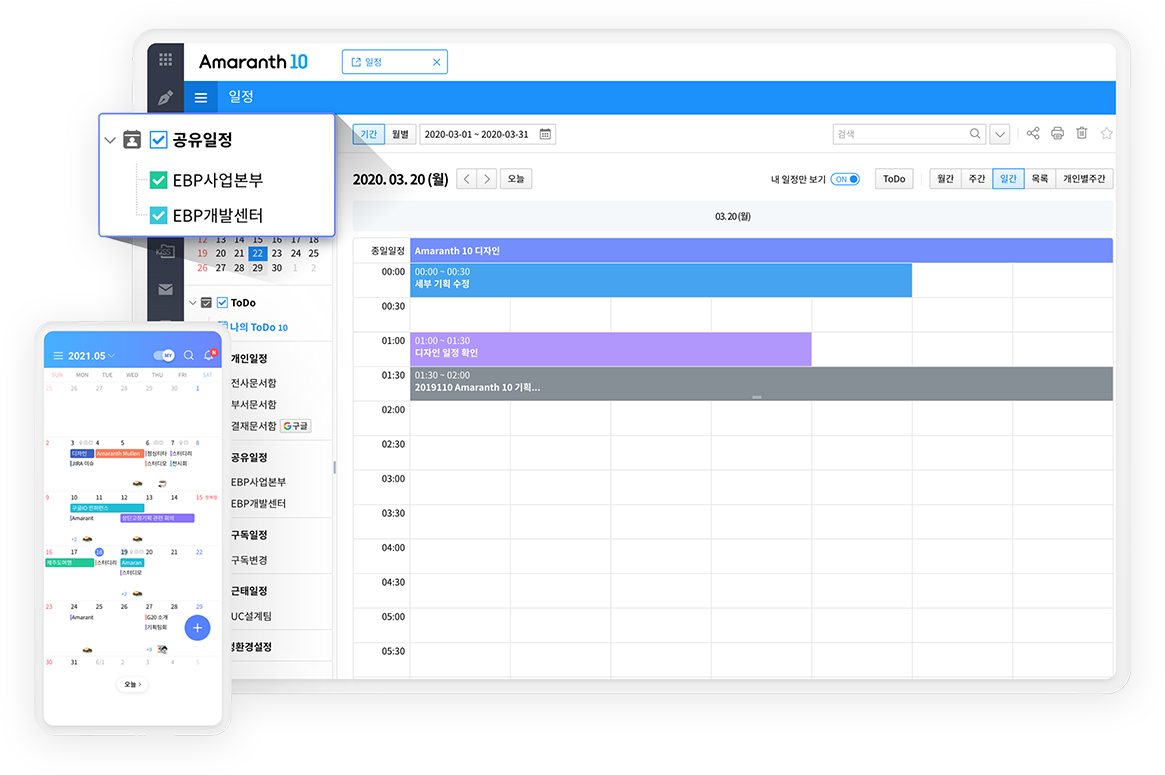Select the 월별 tab
The height and width of the screenshot is (775, 1165).
(x=400, y=134)
